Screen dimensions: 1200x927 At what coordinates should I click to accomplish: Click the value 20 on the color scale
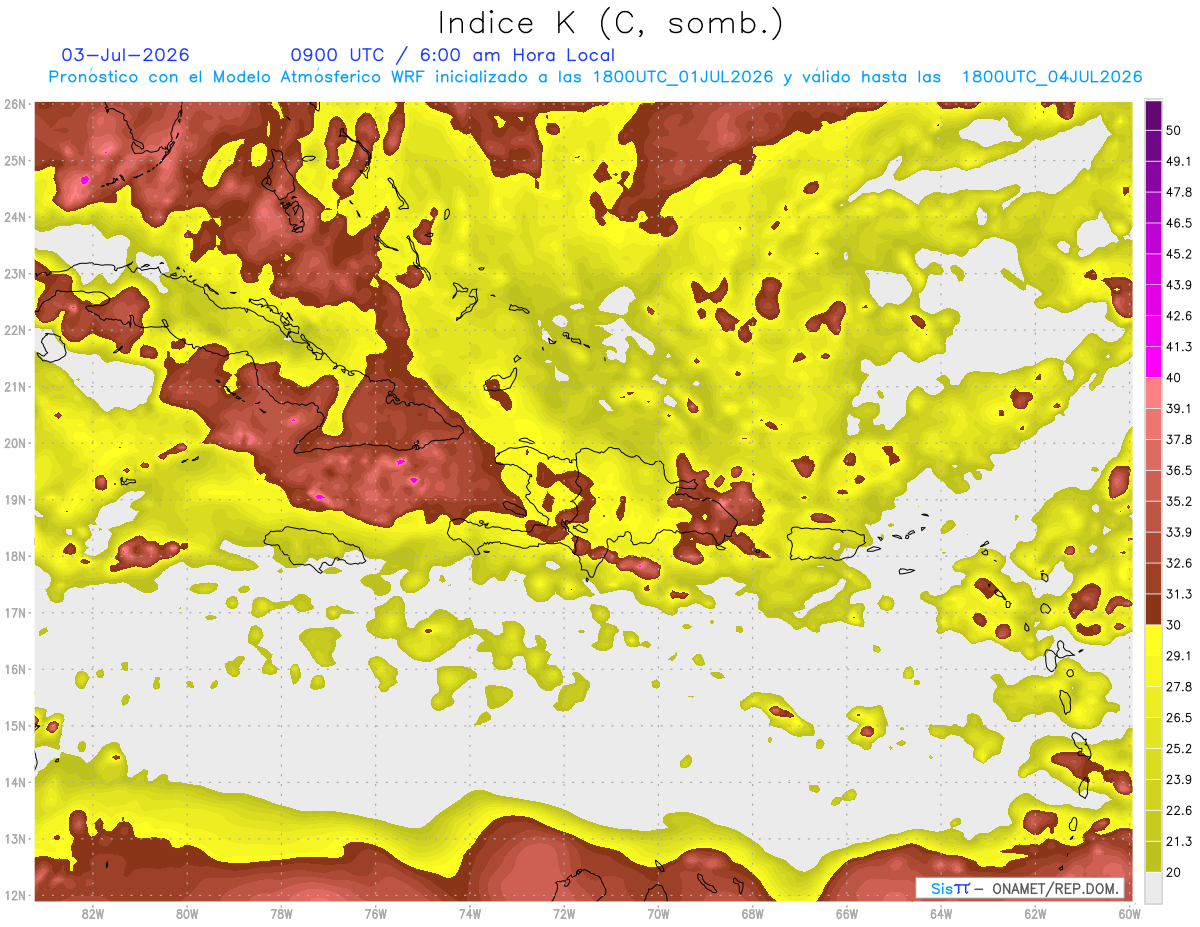pyautogui.click(x=1174, y=873)
